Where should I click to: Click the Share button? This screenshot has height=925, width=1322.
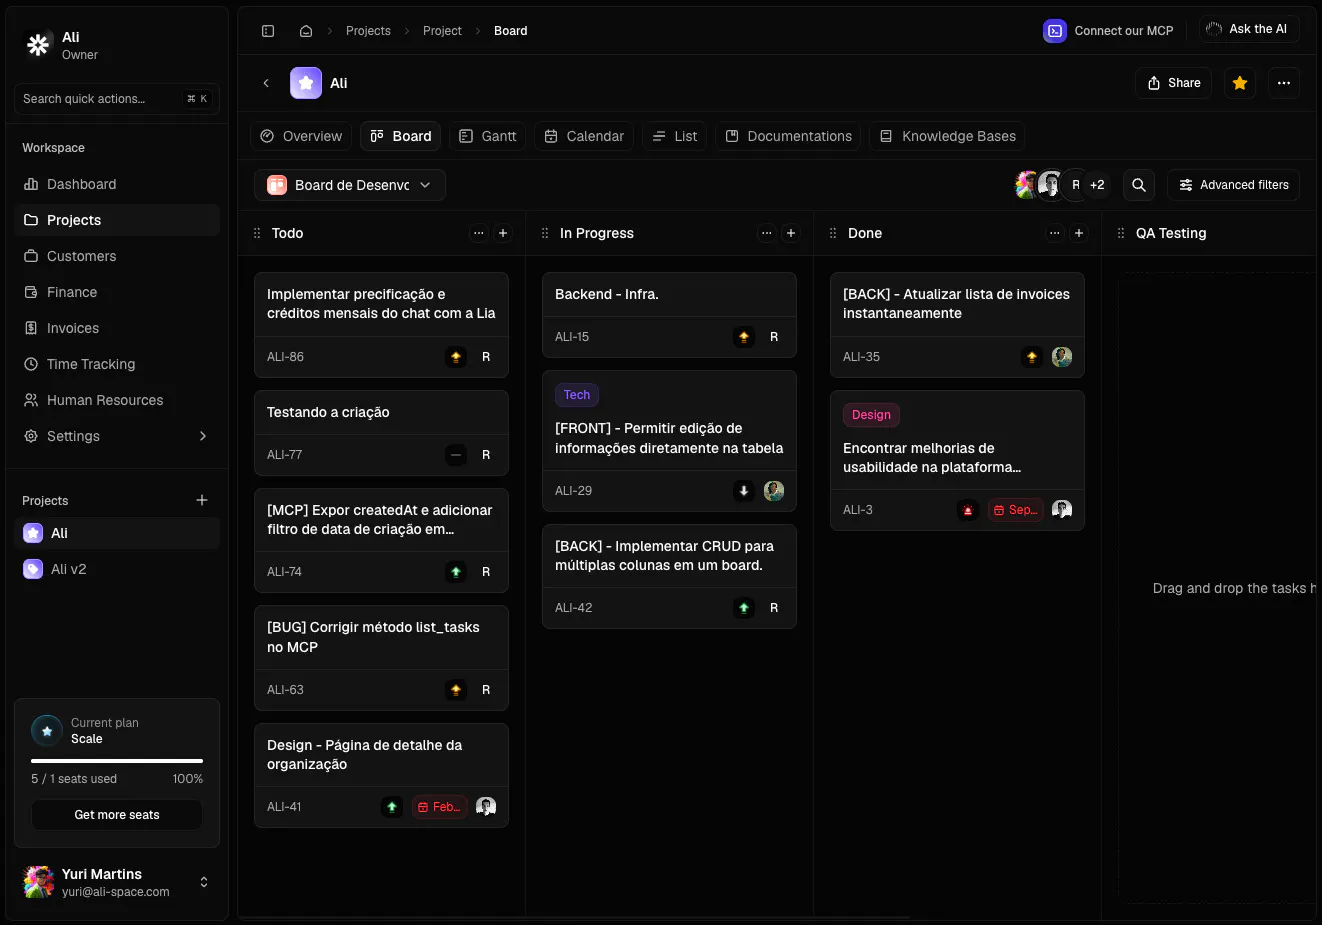coord(1174,83)
